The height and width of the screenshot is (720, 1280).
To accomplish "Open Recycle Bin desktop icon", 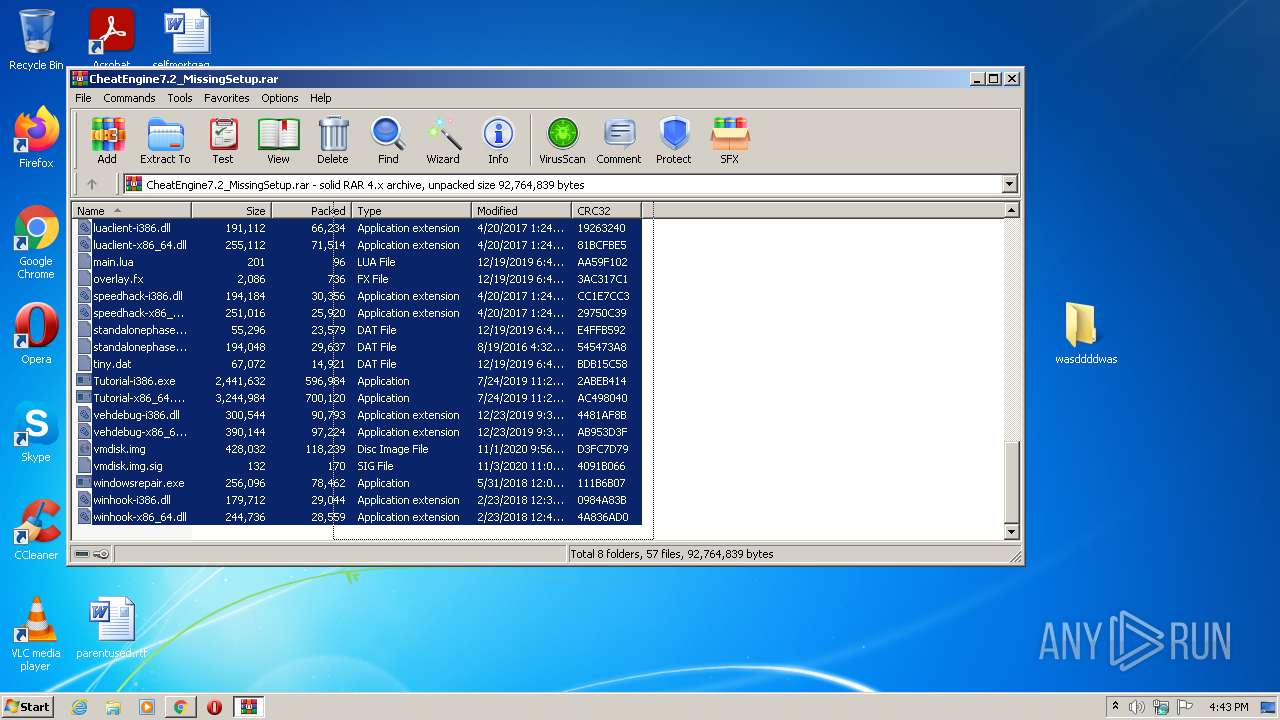I will [36, 40].
